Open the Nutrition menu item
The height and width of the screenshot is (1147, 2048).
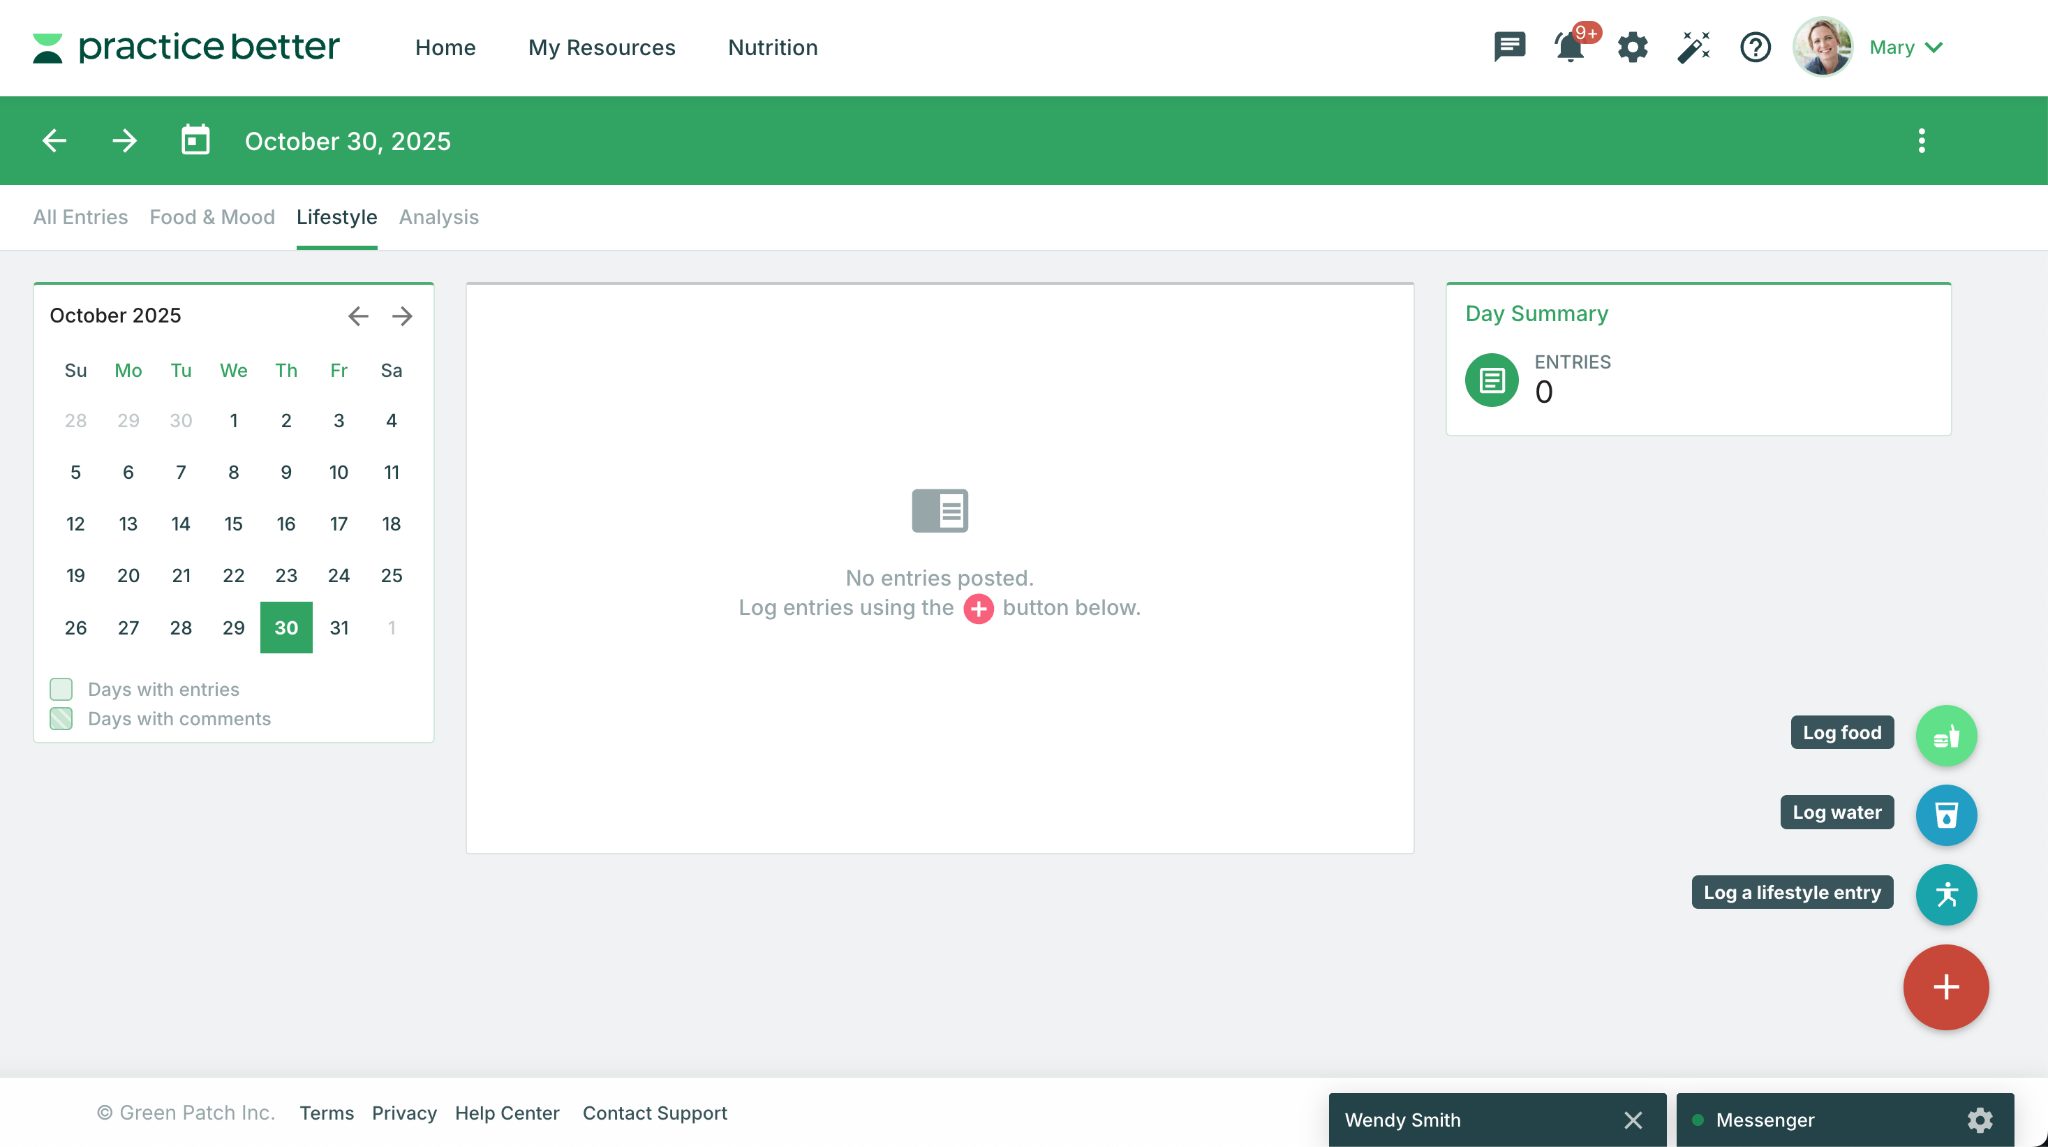click(x=772, y=47)
